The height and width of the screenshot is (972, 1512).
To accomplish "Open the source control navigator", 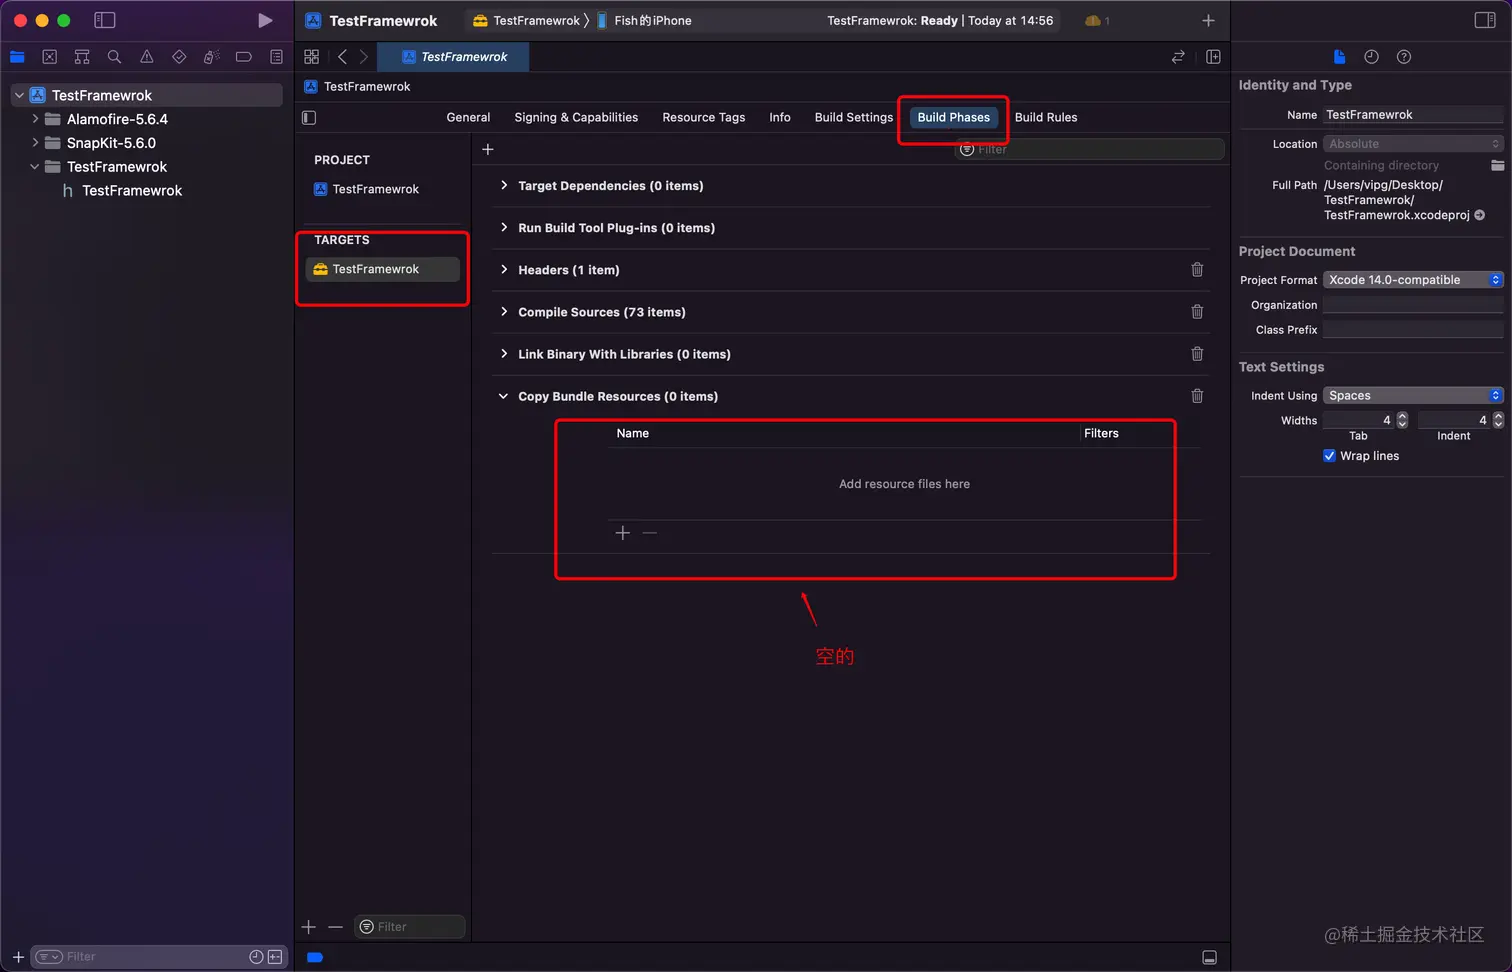I will point(50,57).
